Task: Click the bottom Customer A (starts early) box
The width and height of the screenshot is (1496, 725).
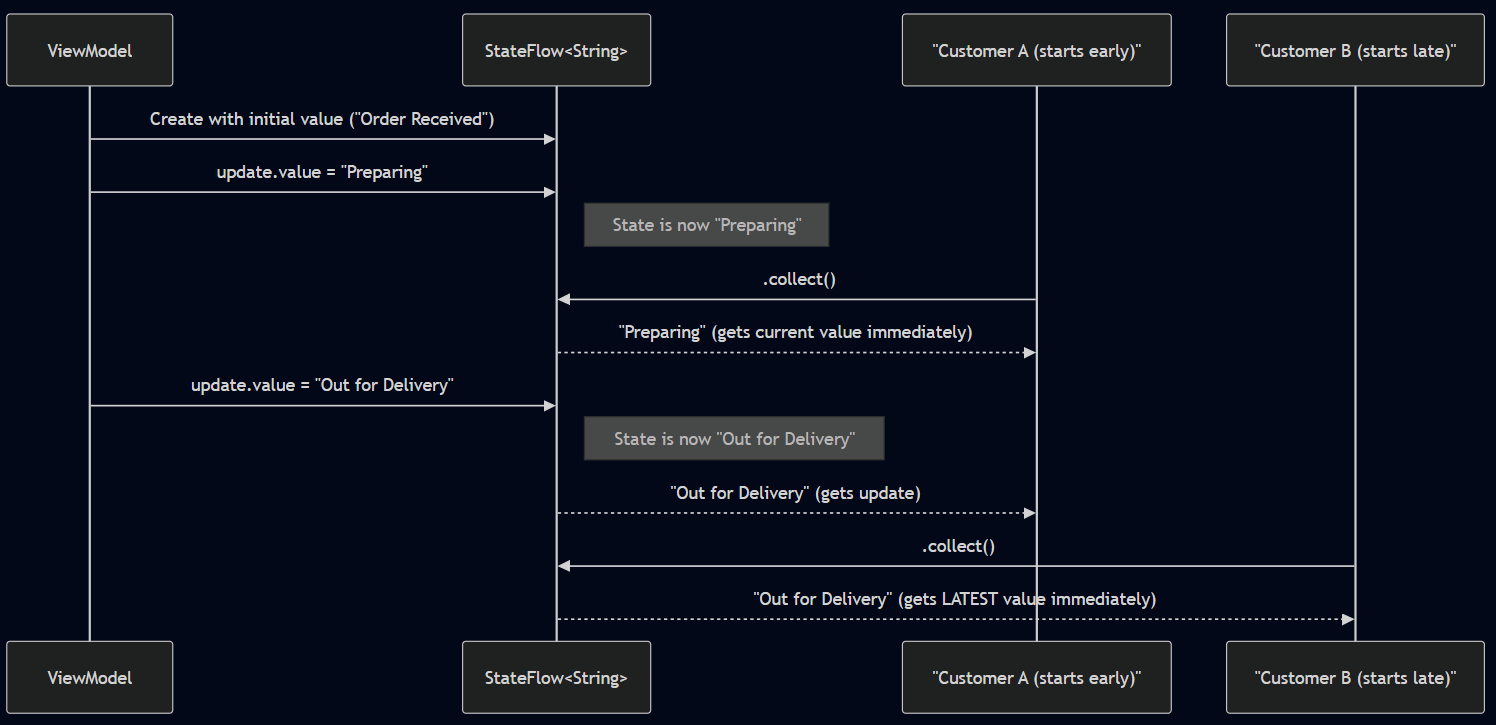Action: 1036,677
